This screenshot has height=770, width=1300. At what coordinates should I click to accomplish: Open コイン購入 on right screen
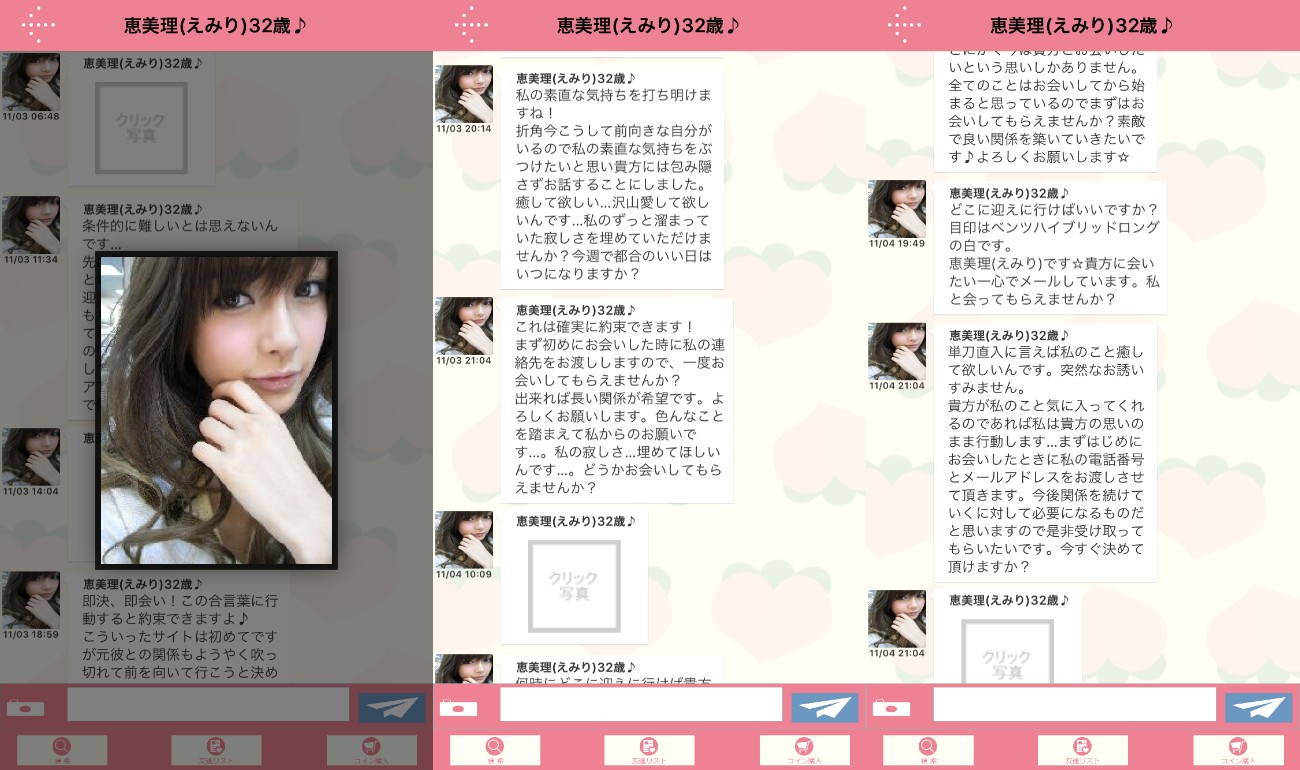pos(1237,750)
